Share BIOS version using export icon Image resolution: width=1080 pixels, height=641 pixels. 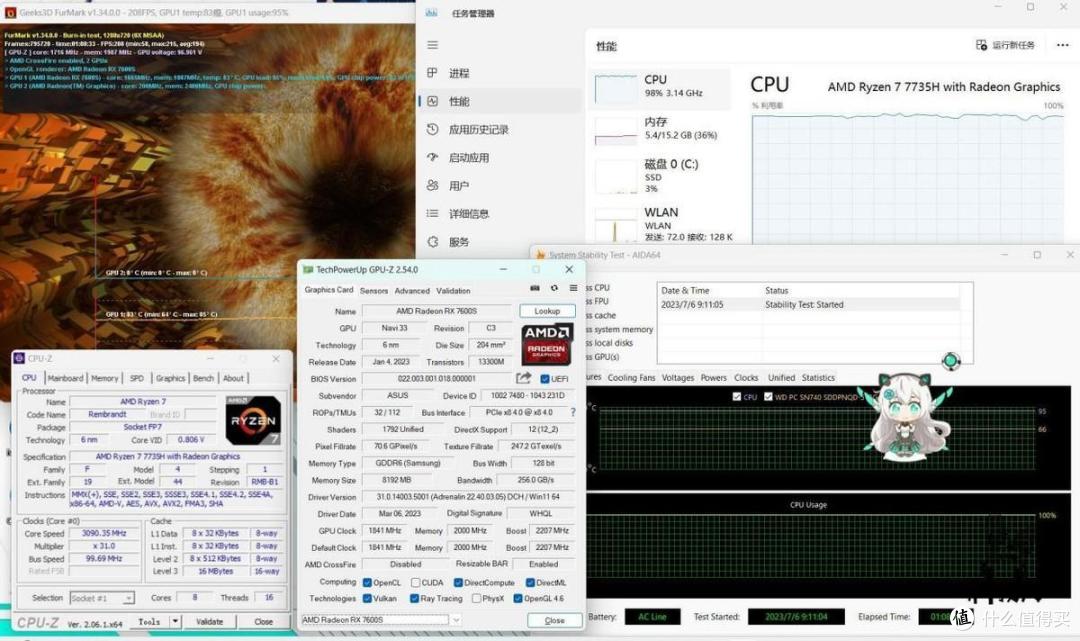[523, 378]
